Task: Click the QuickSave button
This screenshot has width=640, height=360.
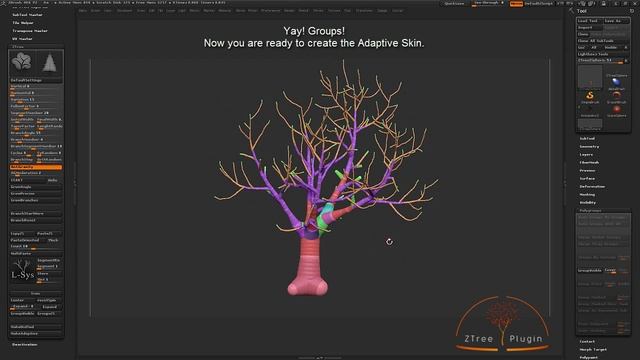Action: [454, 4]
